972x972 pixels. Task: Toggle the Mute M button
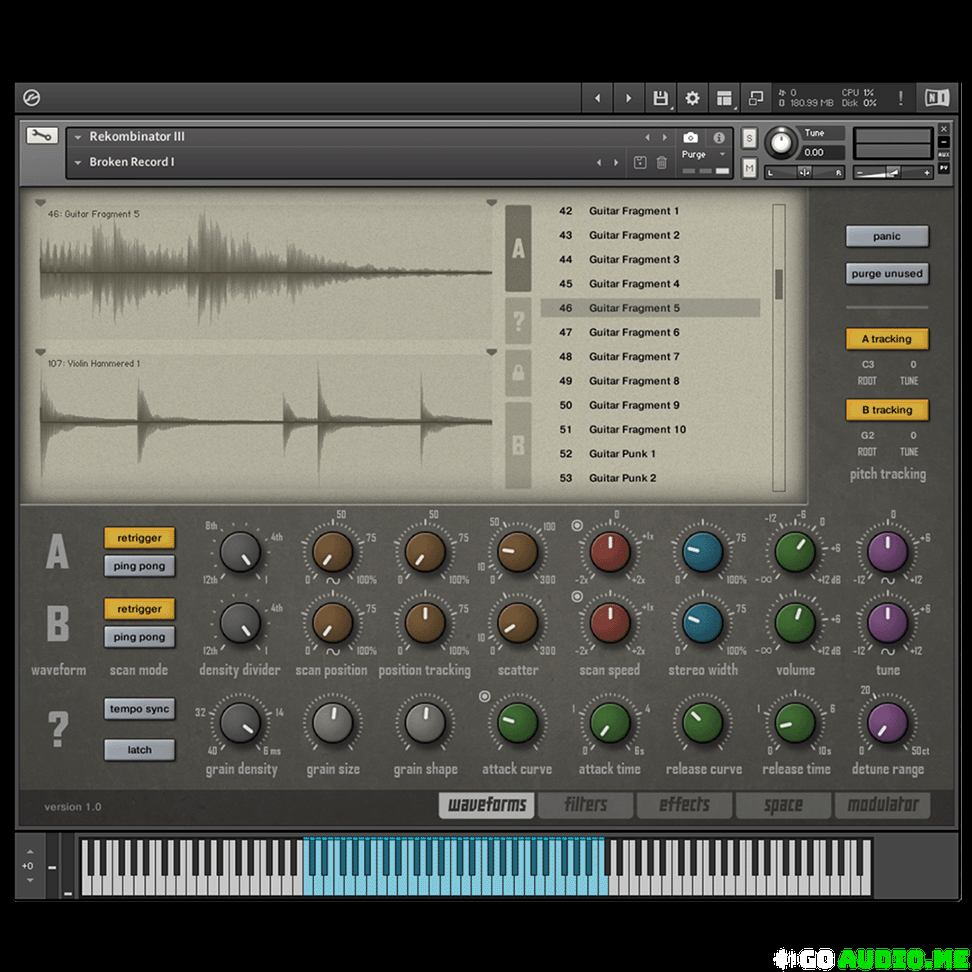(749, 169)
